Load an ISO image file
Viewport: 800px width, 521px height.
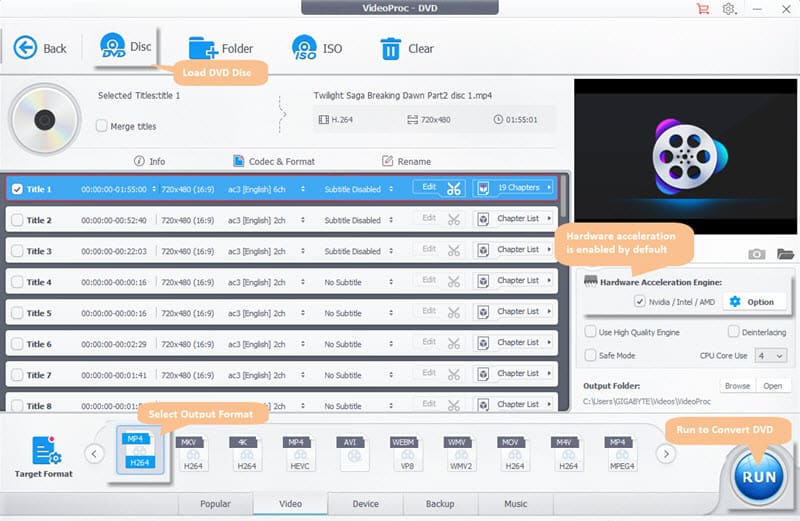tap(317, 48)
